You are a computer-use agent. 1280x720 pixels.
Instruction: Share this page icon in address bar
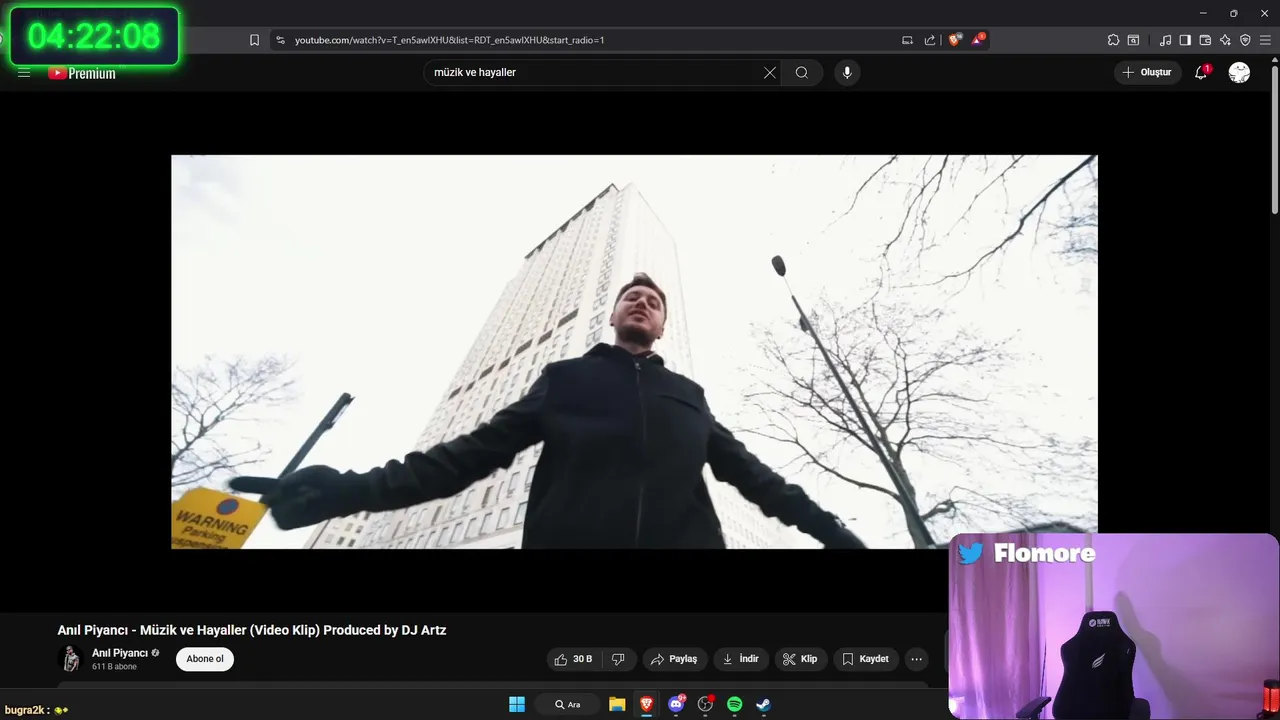(930, 40)
